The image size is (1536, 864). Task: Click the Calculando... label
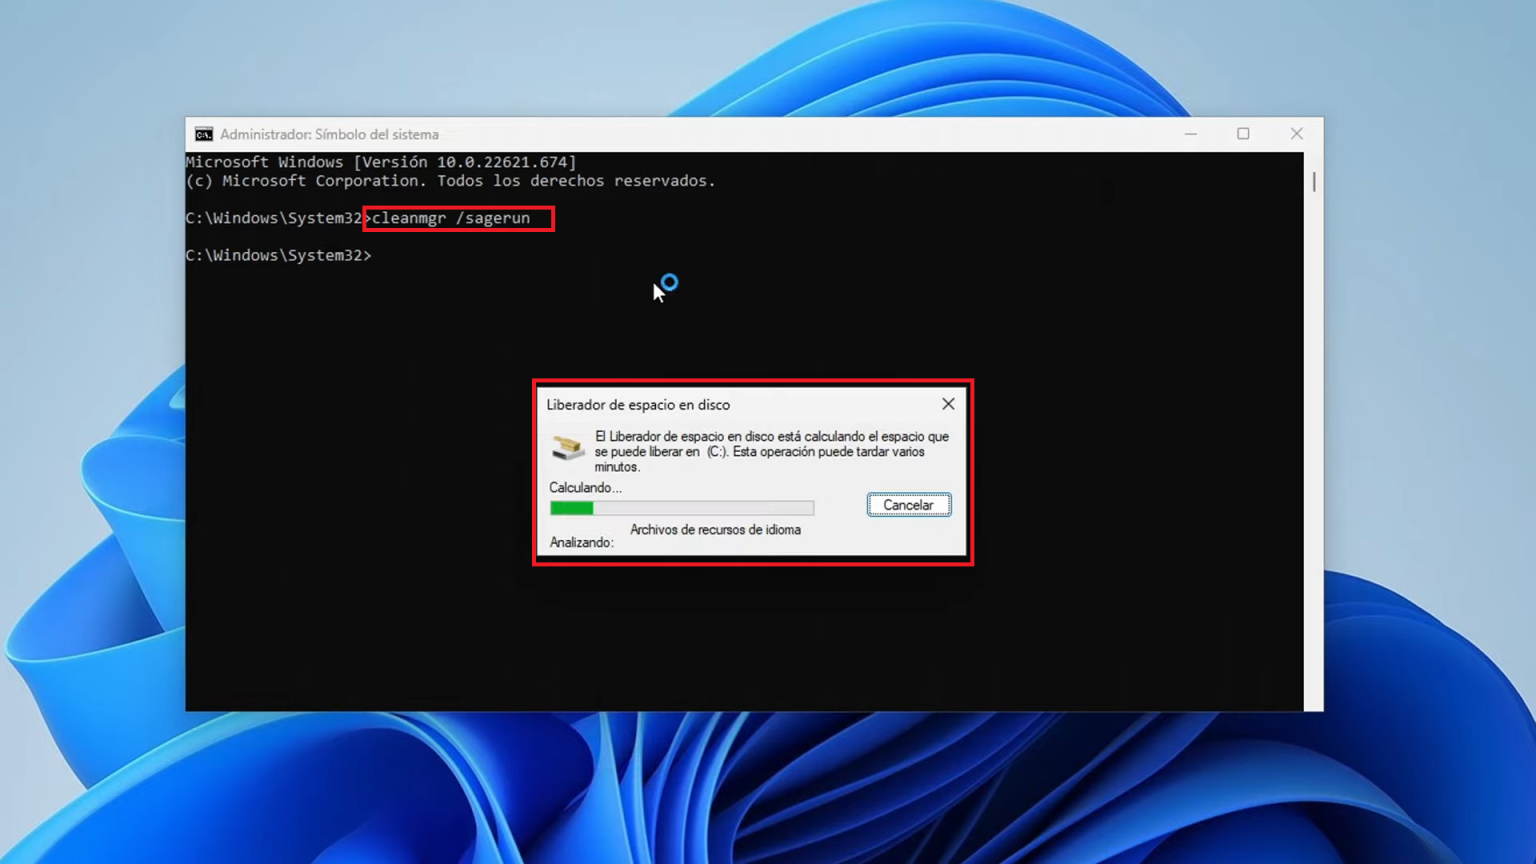(x=585, y=488)
